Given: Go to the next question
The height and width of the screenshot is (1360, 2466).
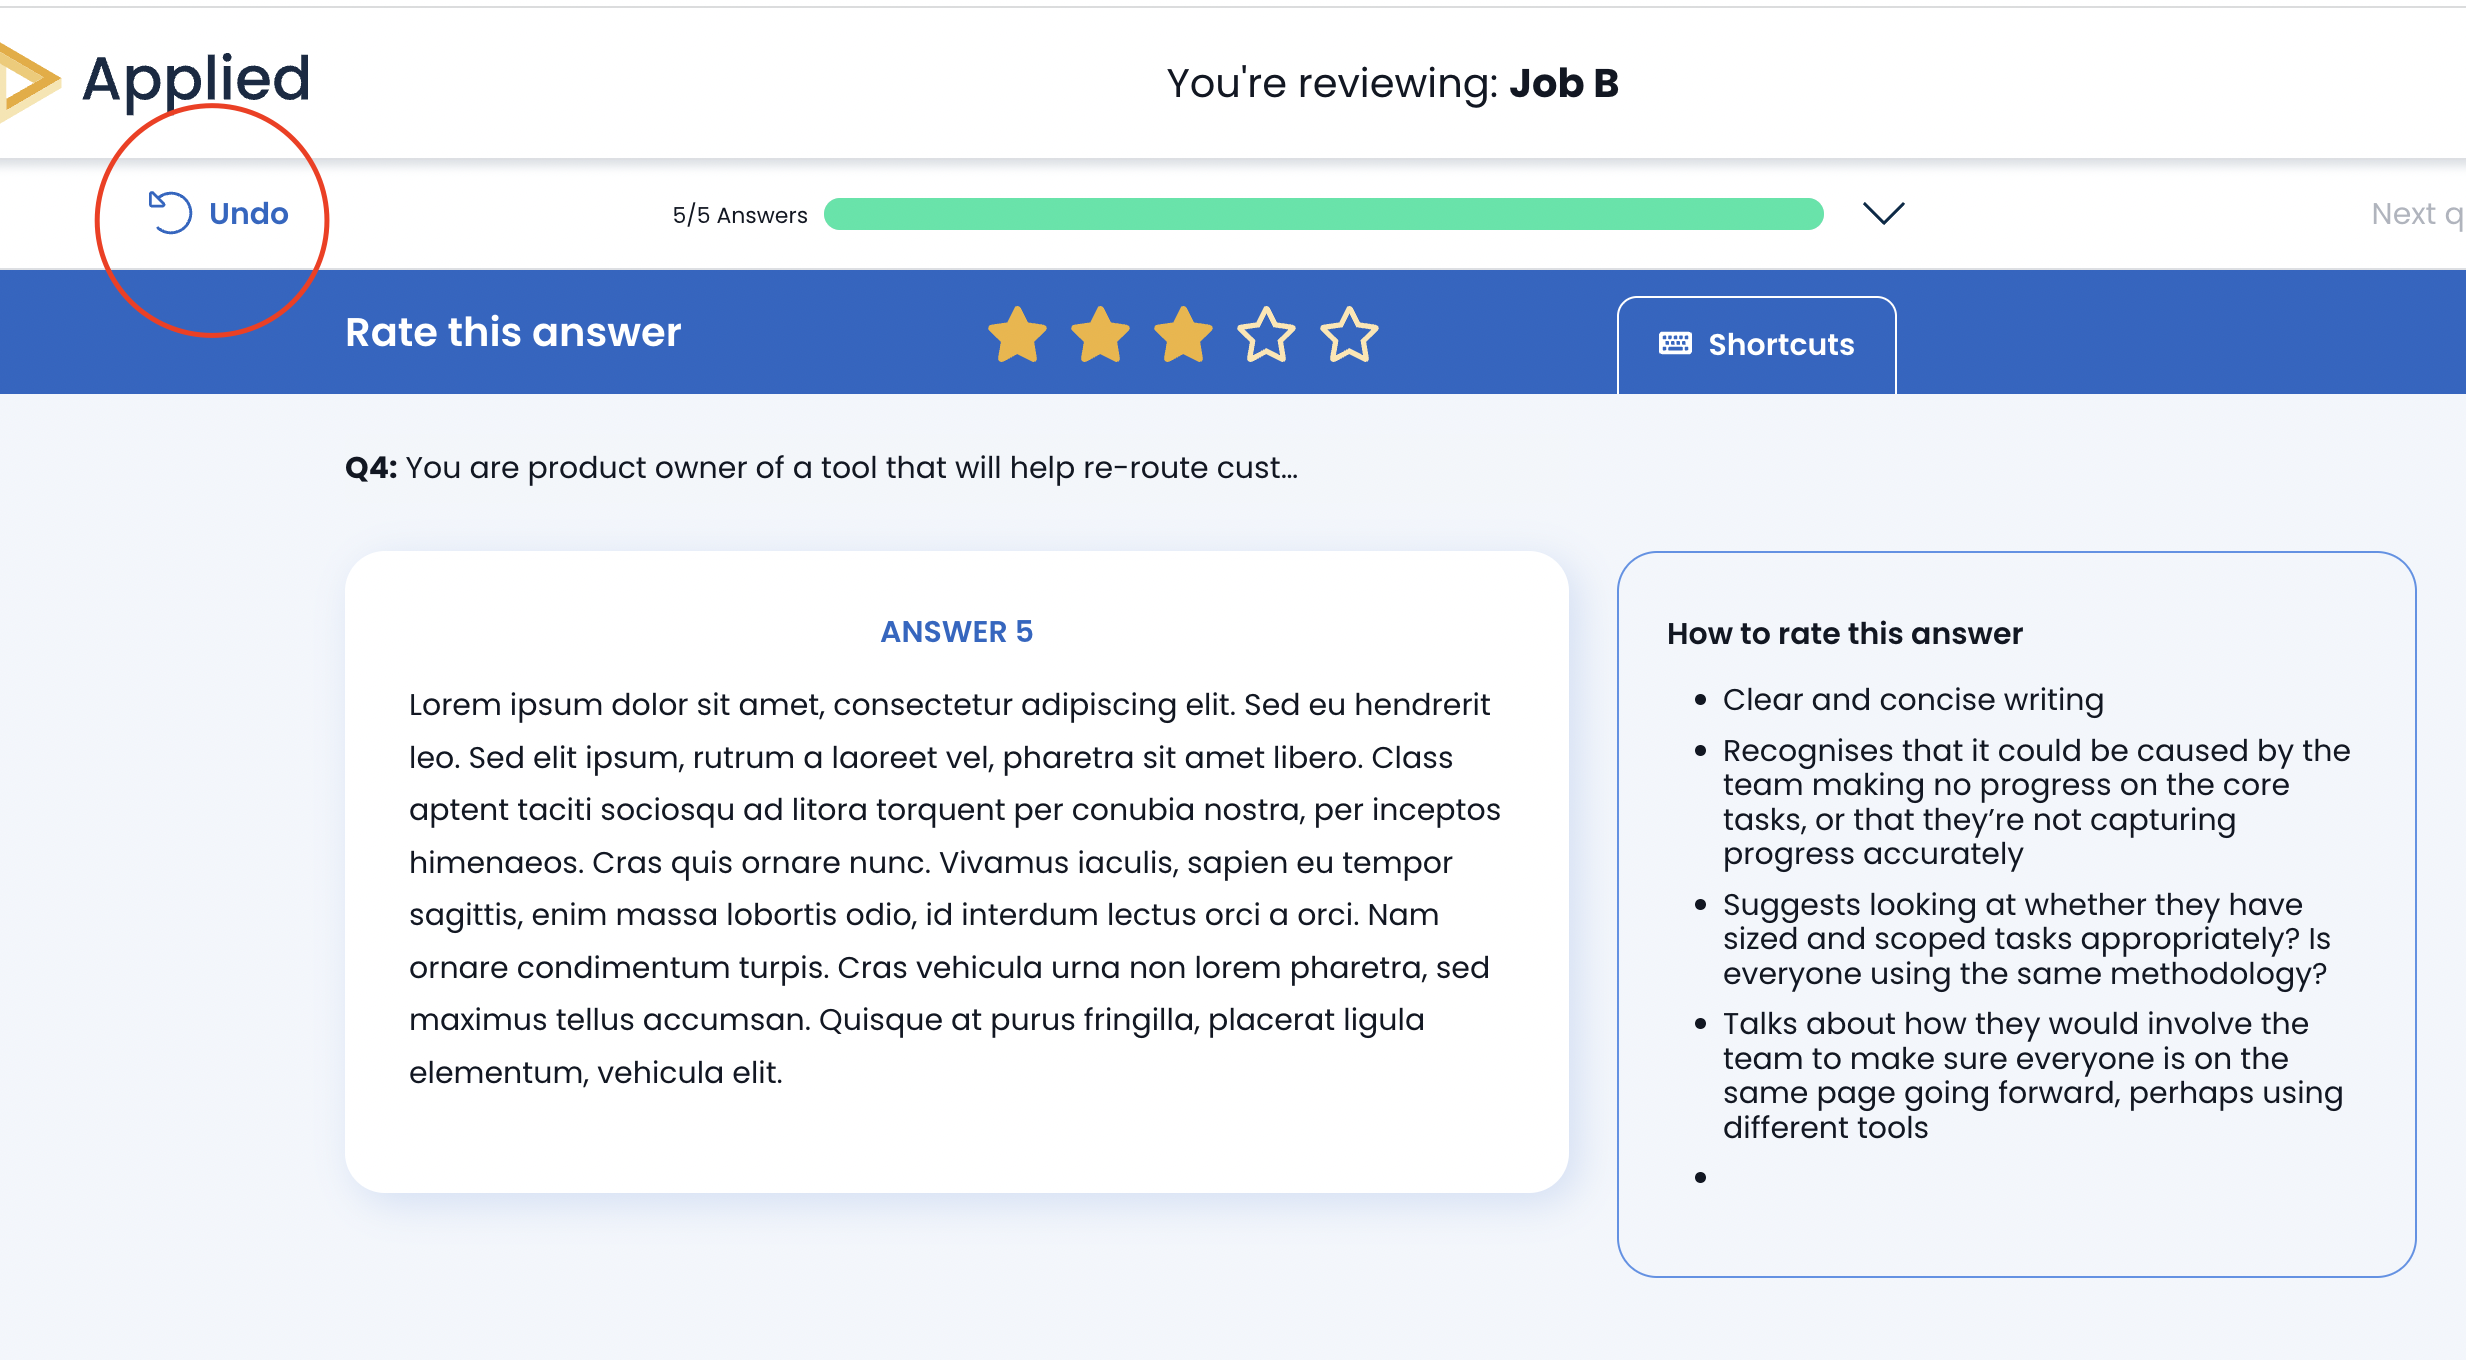Looking at the screenshot, I should [x=2416, y=214].
